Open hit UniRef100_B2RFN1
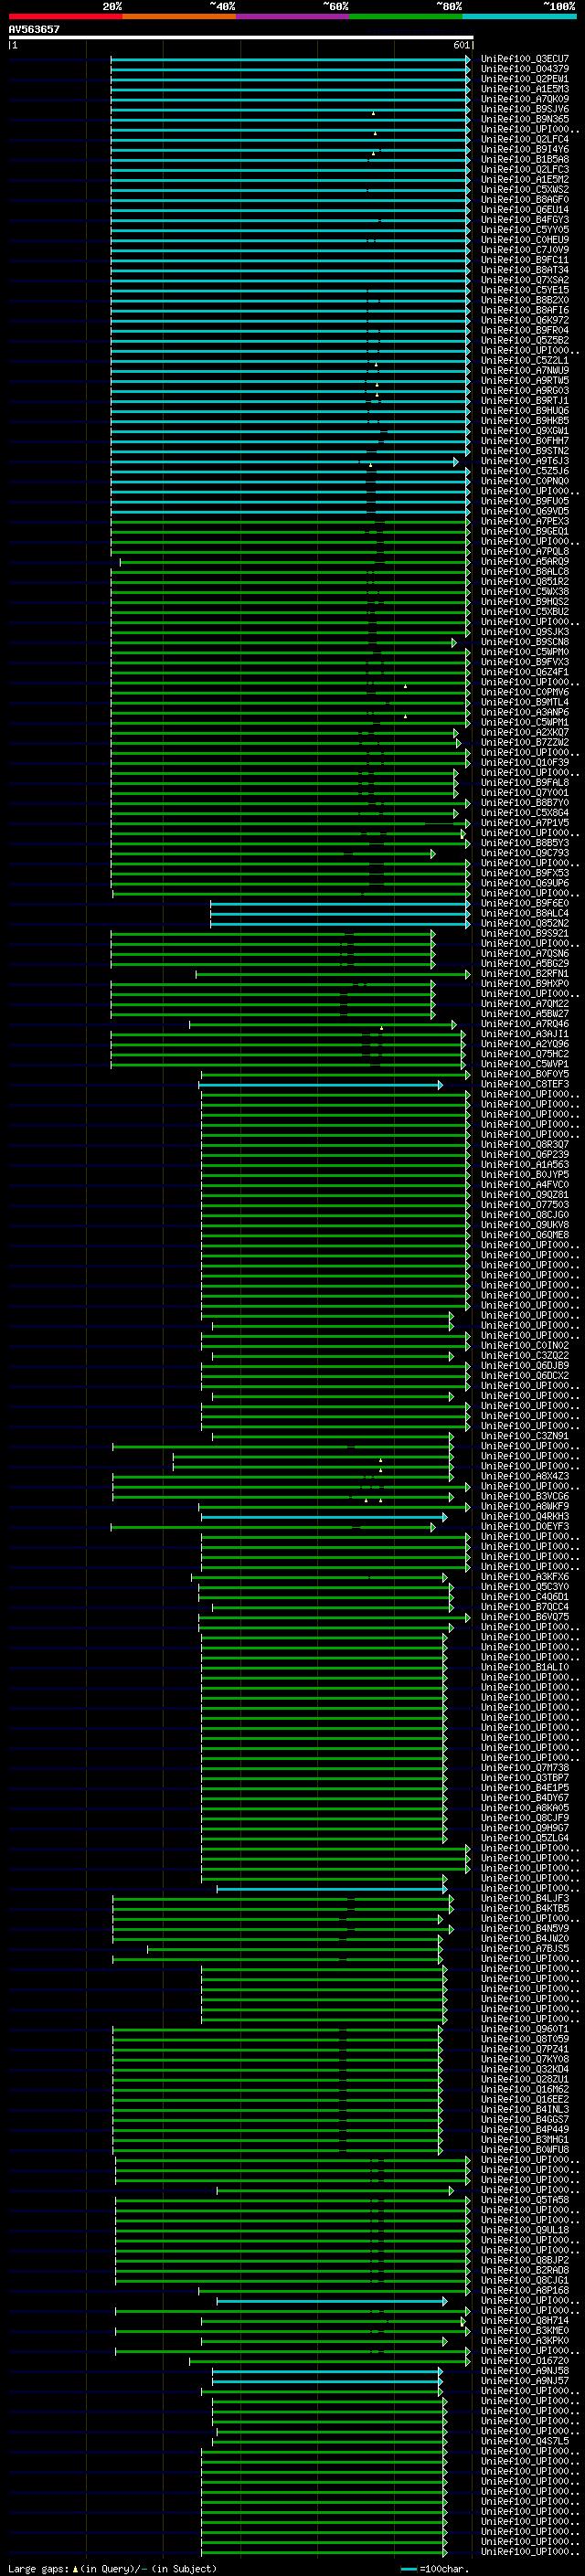Screen dimensions: 585x2576 pos(524,973)
